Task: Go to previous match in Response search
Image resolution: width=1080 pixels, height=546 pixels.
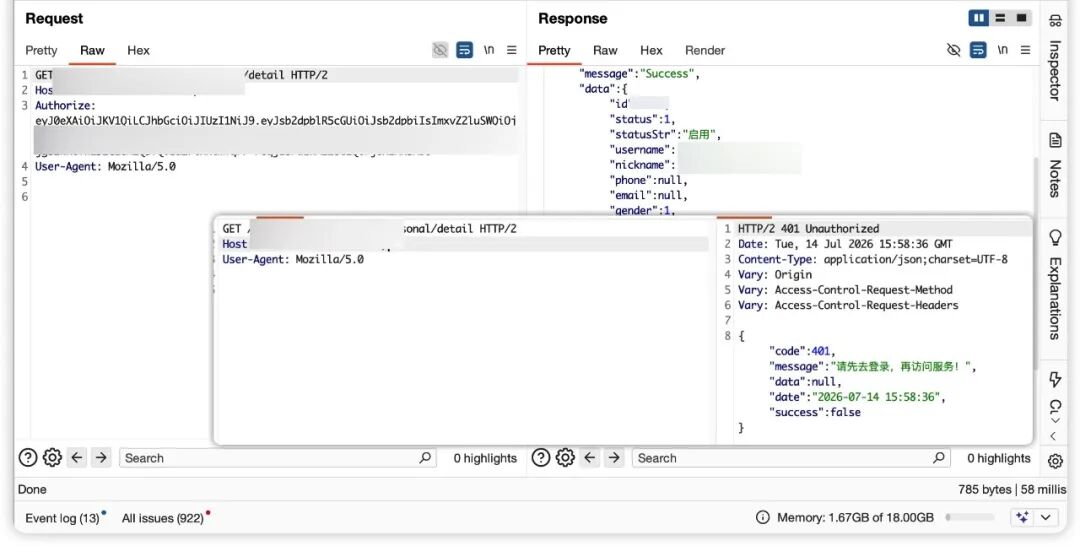Action: click(590, 458)
